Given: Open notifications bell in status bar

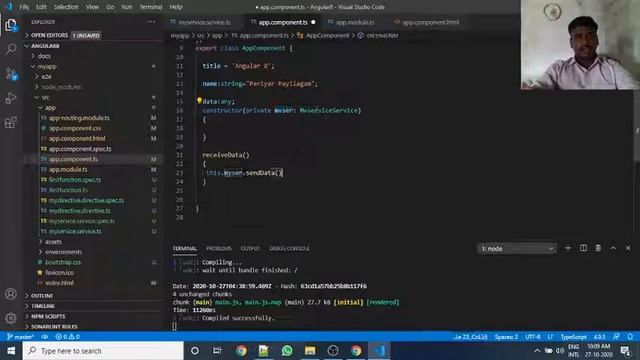Looking at the screenshot, I should (630, 337).
